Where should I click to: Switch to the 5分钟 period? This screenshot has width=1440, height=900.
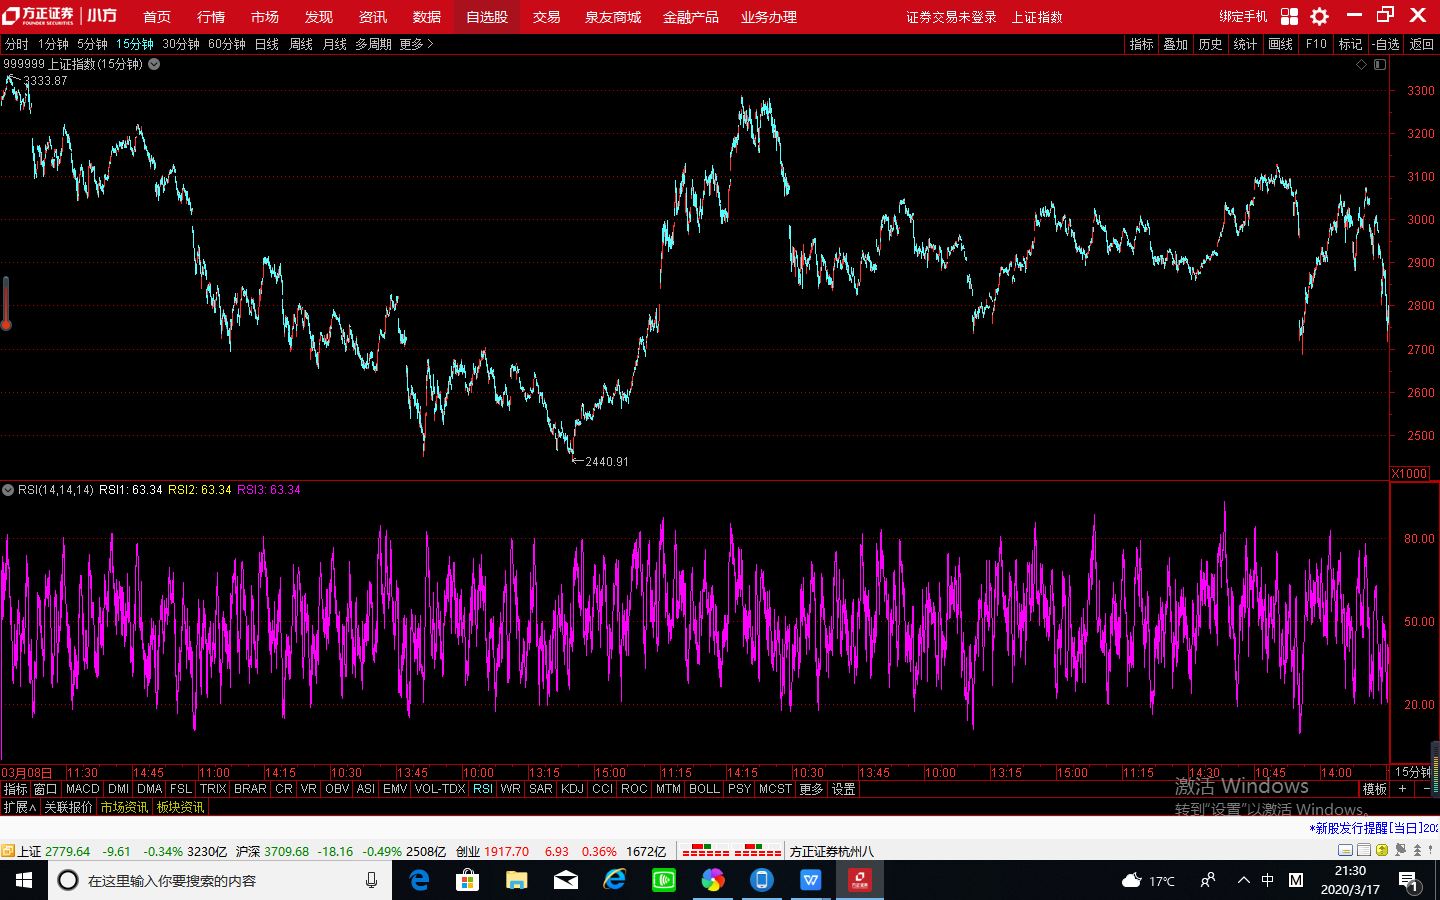pyautogui.click(x=92, y=44)
